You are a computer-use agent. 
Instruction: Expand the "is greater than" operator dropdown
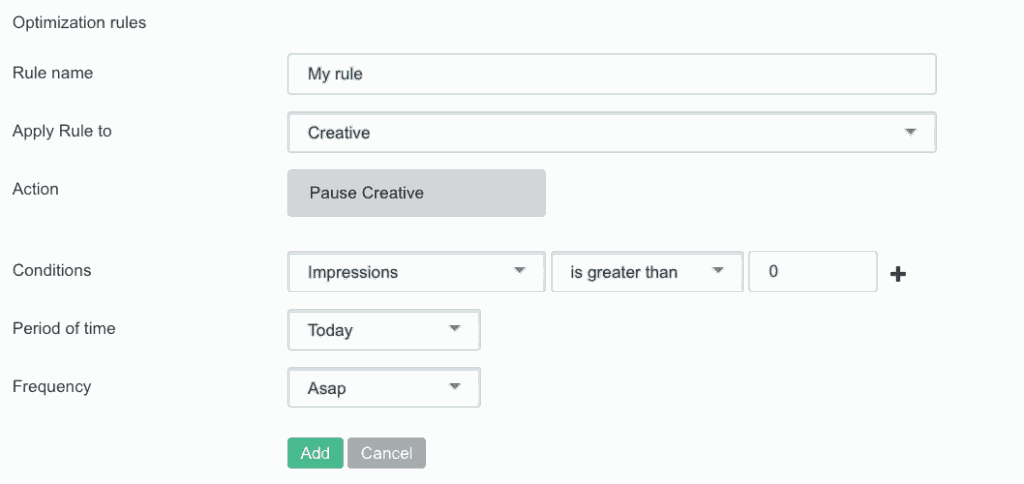tap(646, 272)
